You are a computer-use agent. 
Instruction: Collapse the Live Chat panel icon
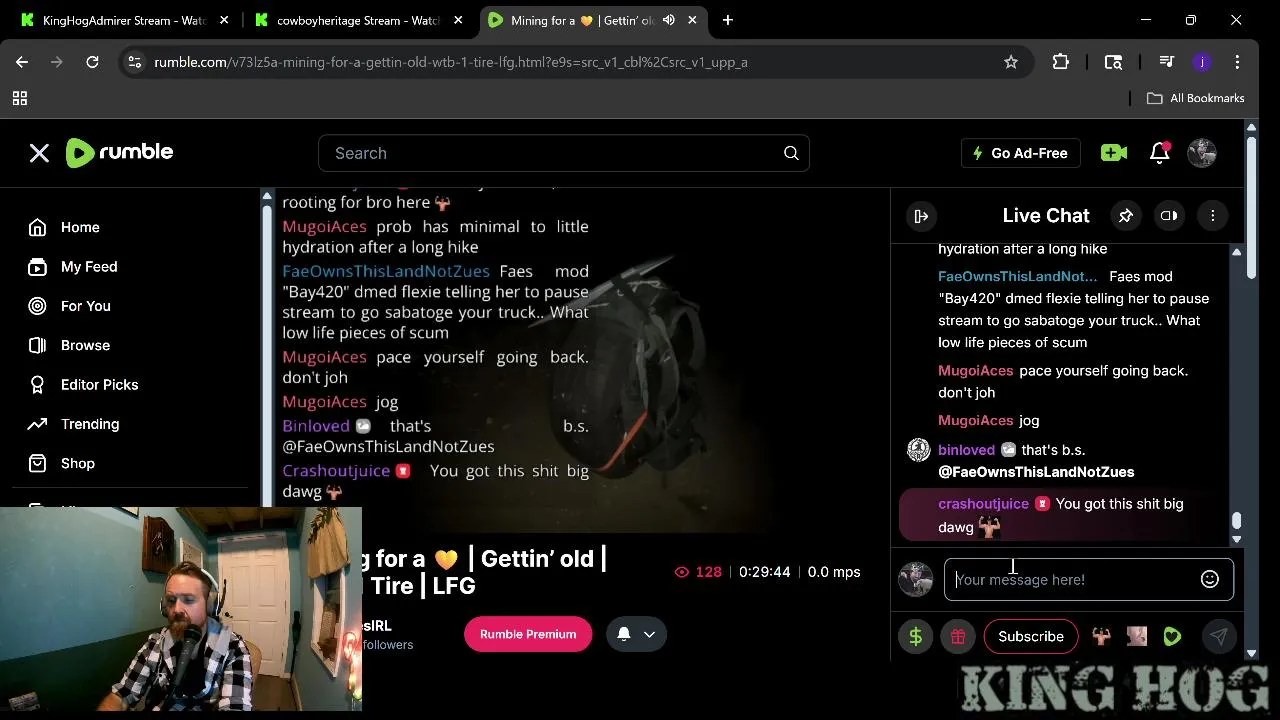(921, 216)
